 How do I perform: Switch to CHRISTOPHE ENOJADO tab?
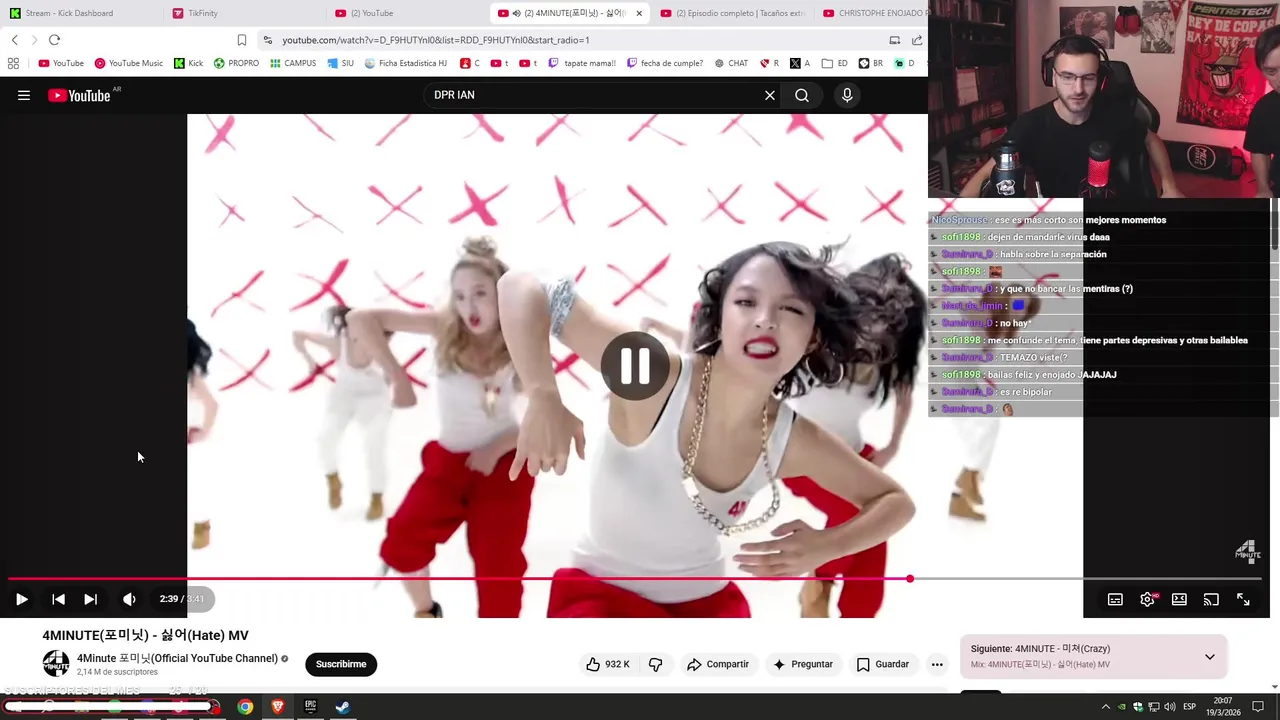(874, 13)
